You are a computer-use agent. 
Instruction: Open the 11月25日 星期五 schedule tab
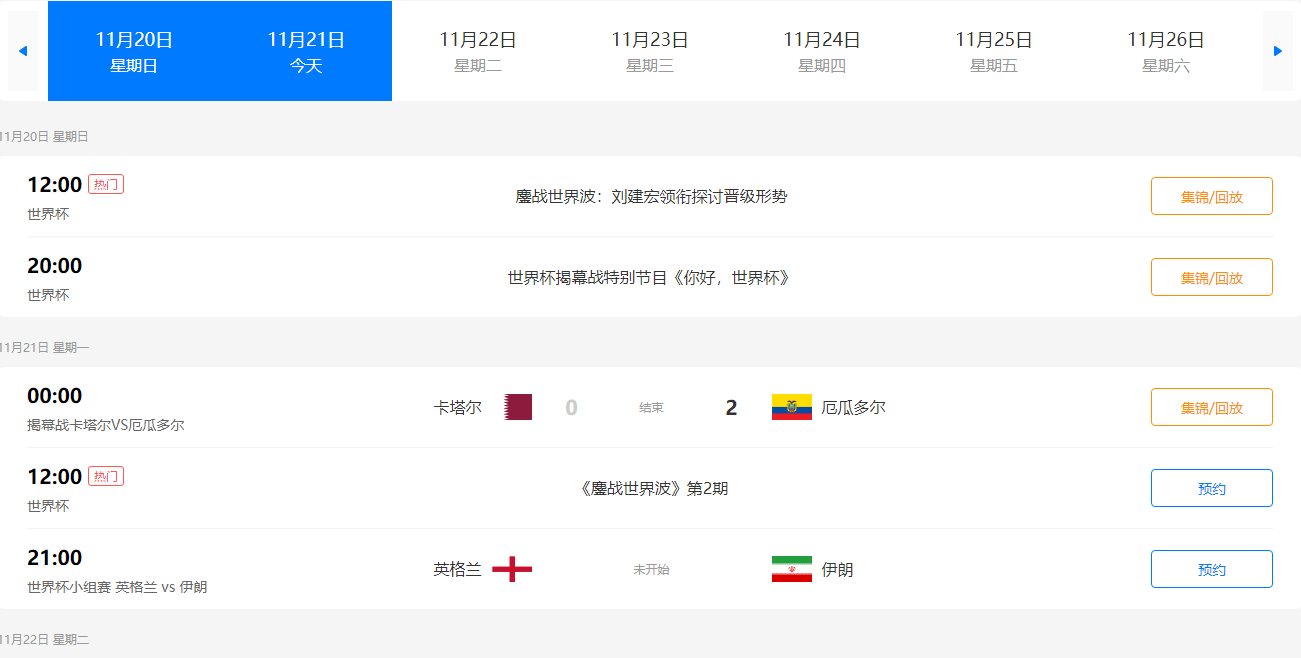coord(994,51)
